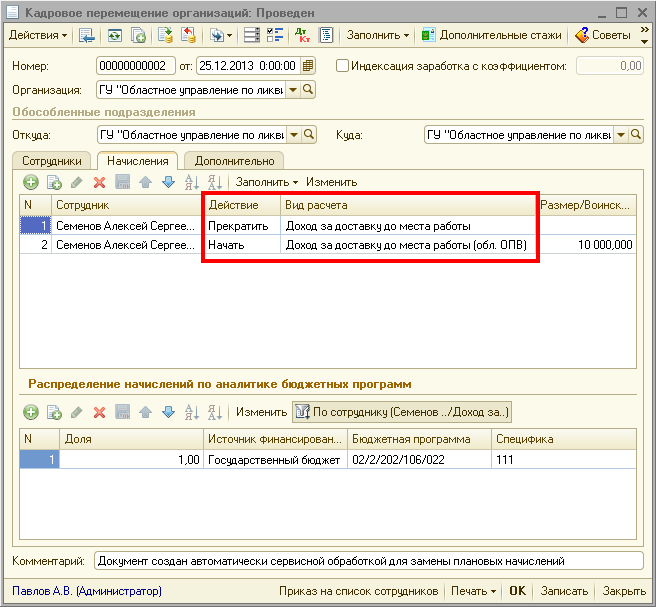Image resolution: width=656 pixels, height=607 pixels.
Task: Switch to the Дополнительно tab
Action: coord(234,160)
